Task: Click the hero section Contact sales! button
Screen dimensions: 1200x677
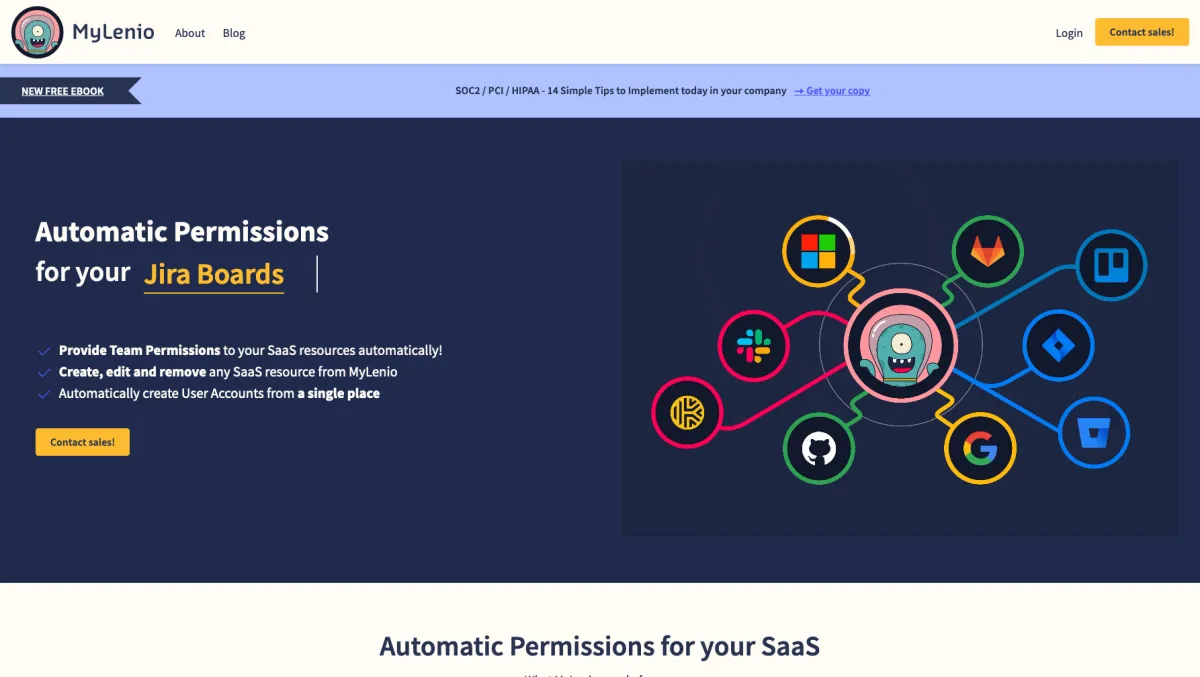Action: tap(82, 442)
